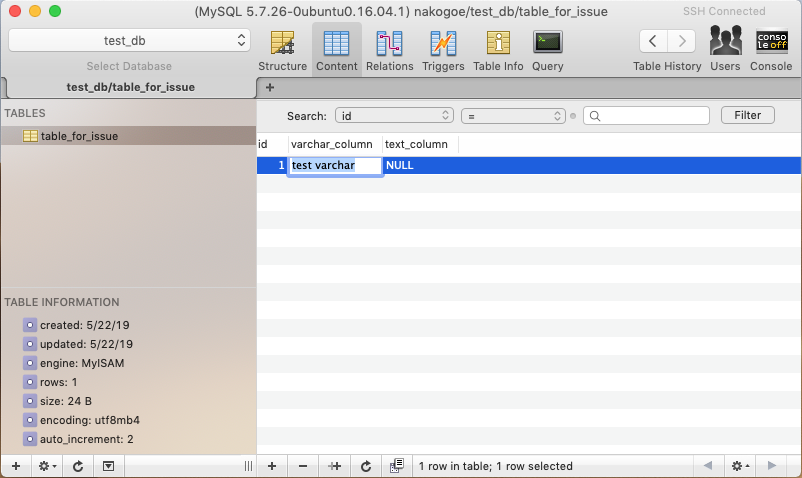This screenshot has height=478, width=802.
Task: Open the Triggers view
Action: pyautogui.click(x=443, y=50)
